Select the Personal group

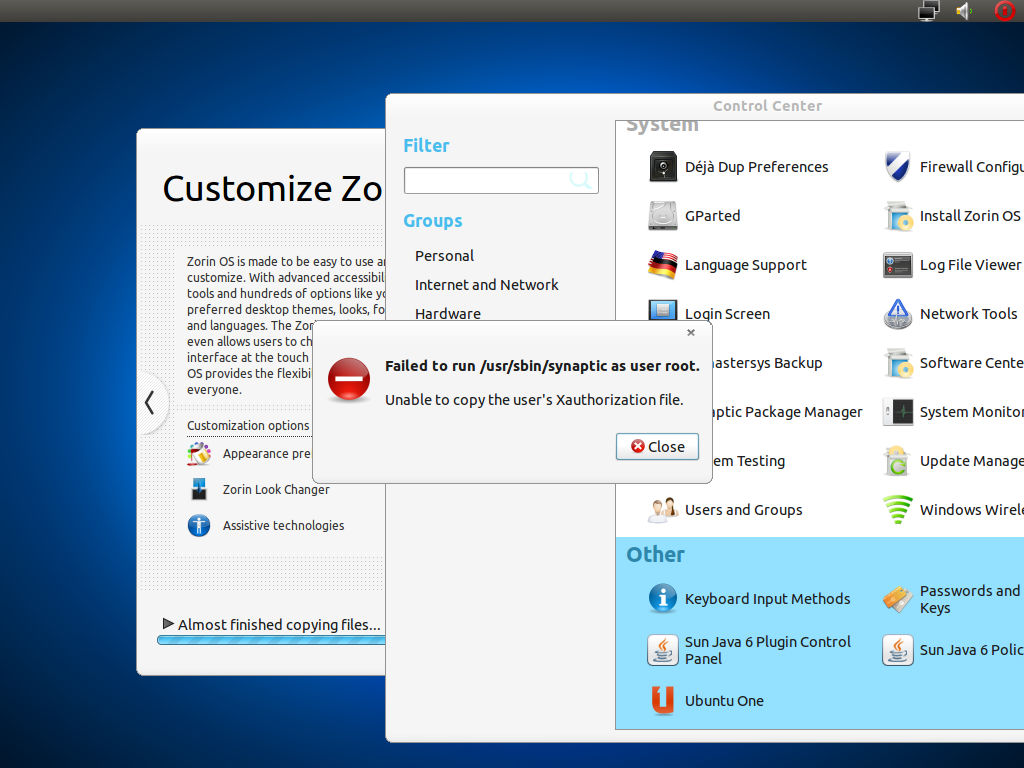pos(444,255)
